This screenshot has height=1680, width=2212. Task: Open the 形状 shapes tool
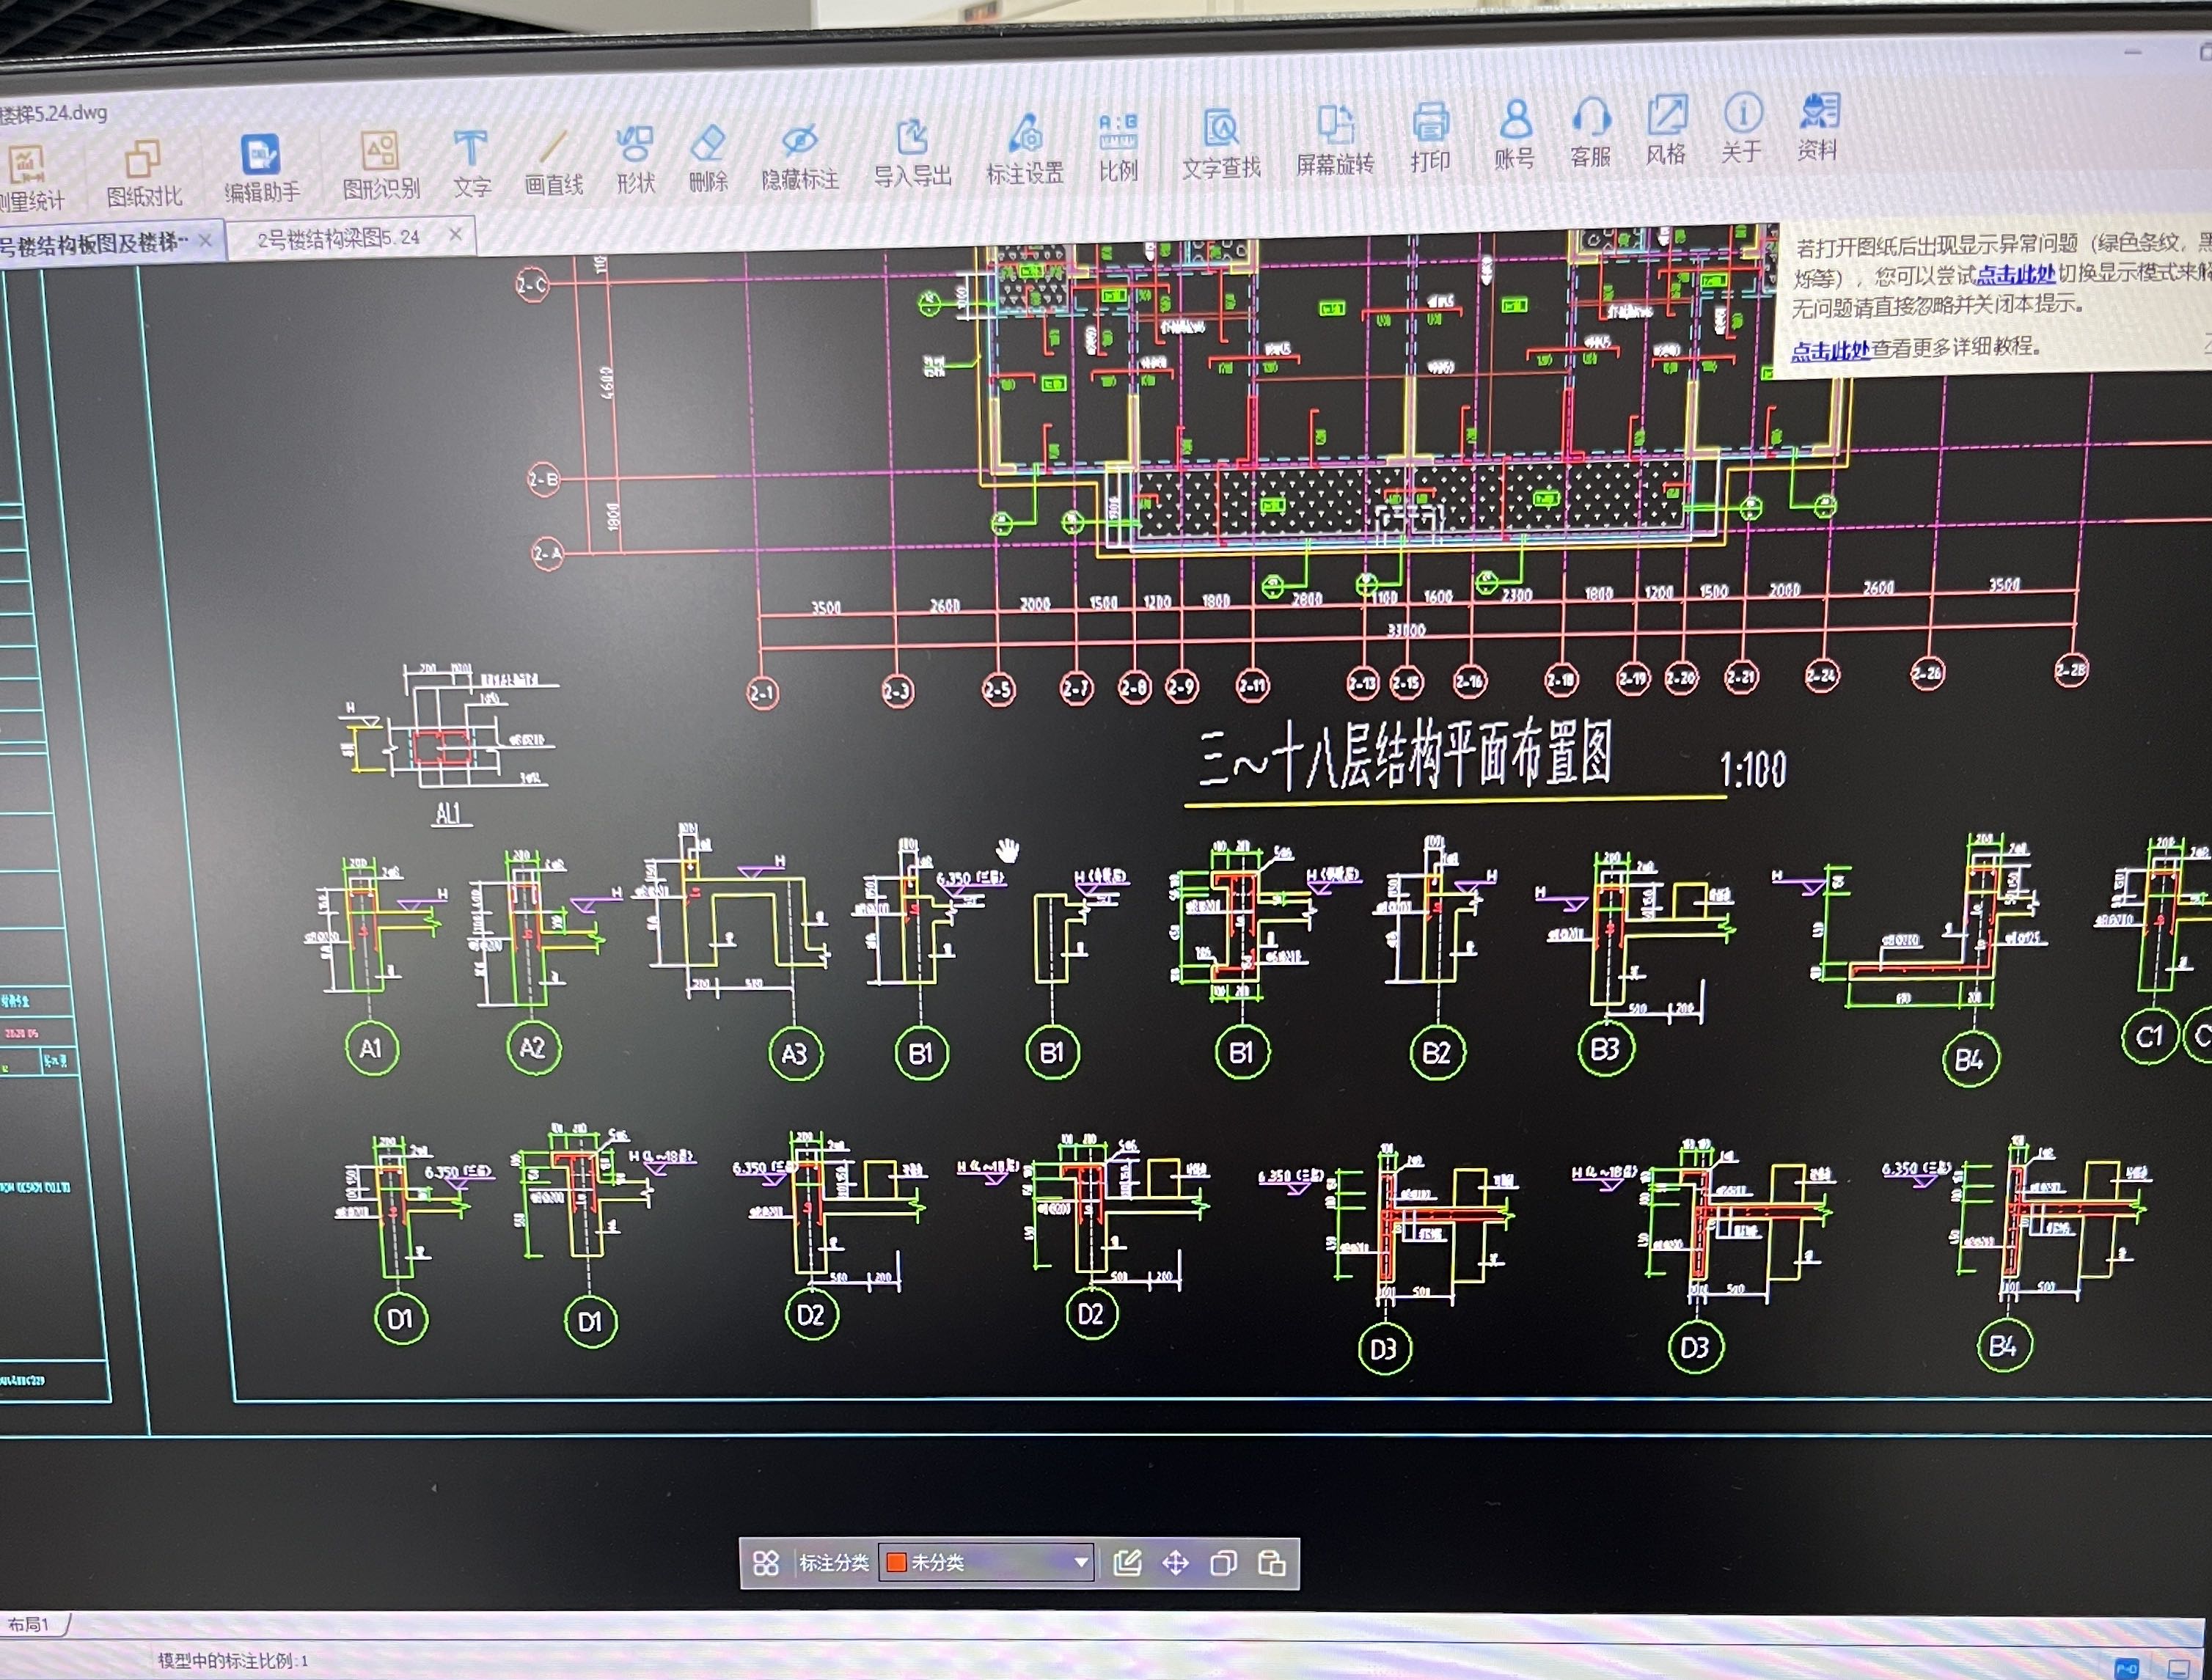[x=635, y=159]
